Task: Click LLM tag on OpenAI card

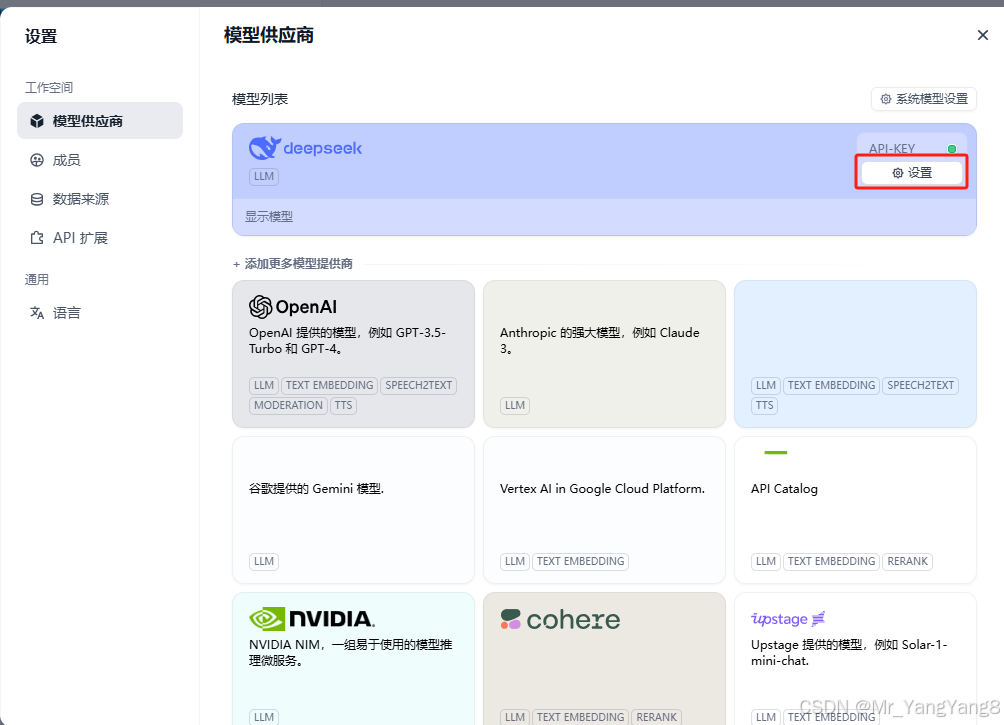Action: (264, 386)
